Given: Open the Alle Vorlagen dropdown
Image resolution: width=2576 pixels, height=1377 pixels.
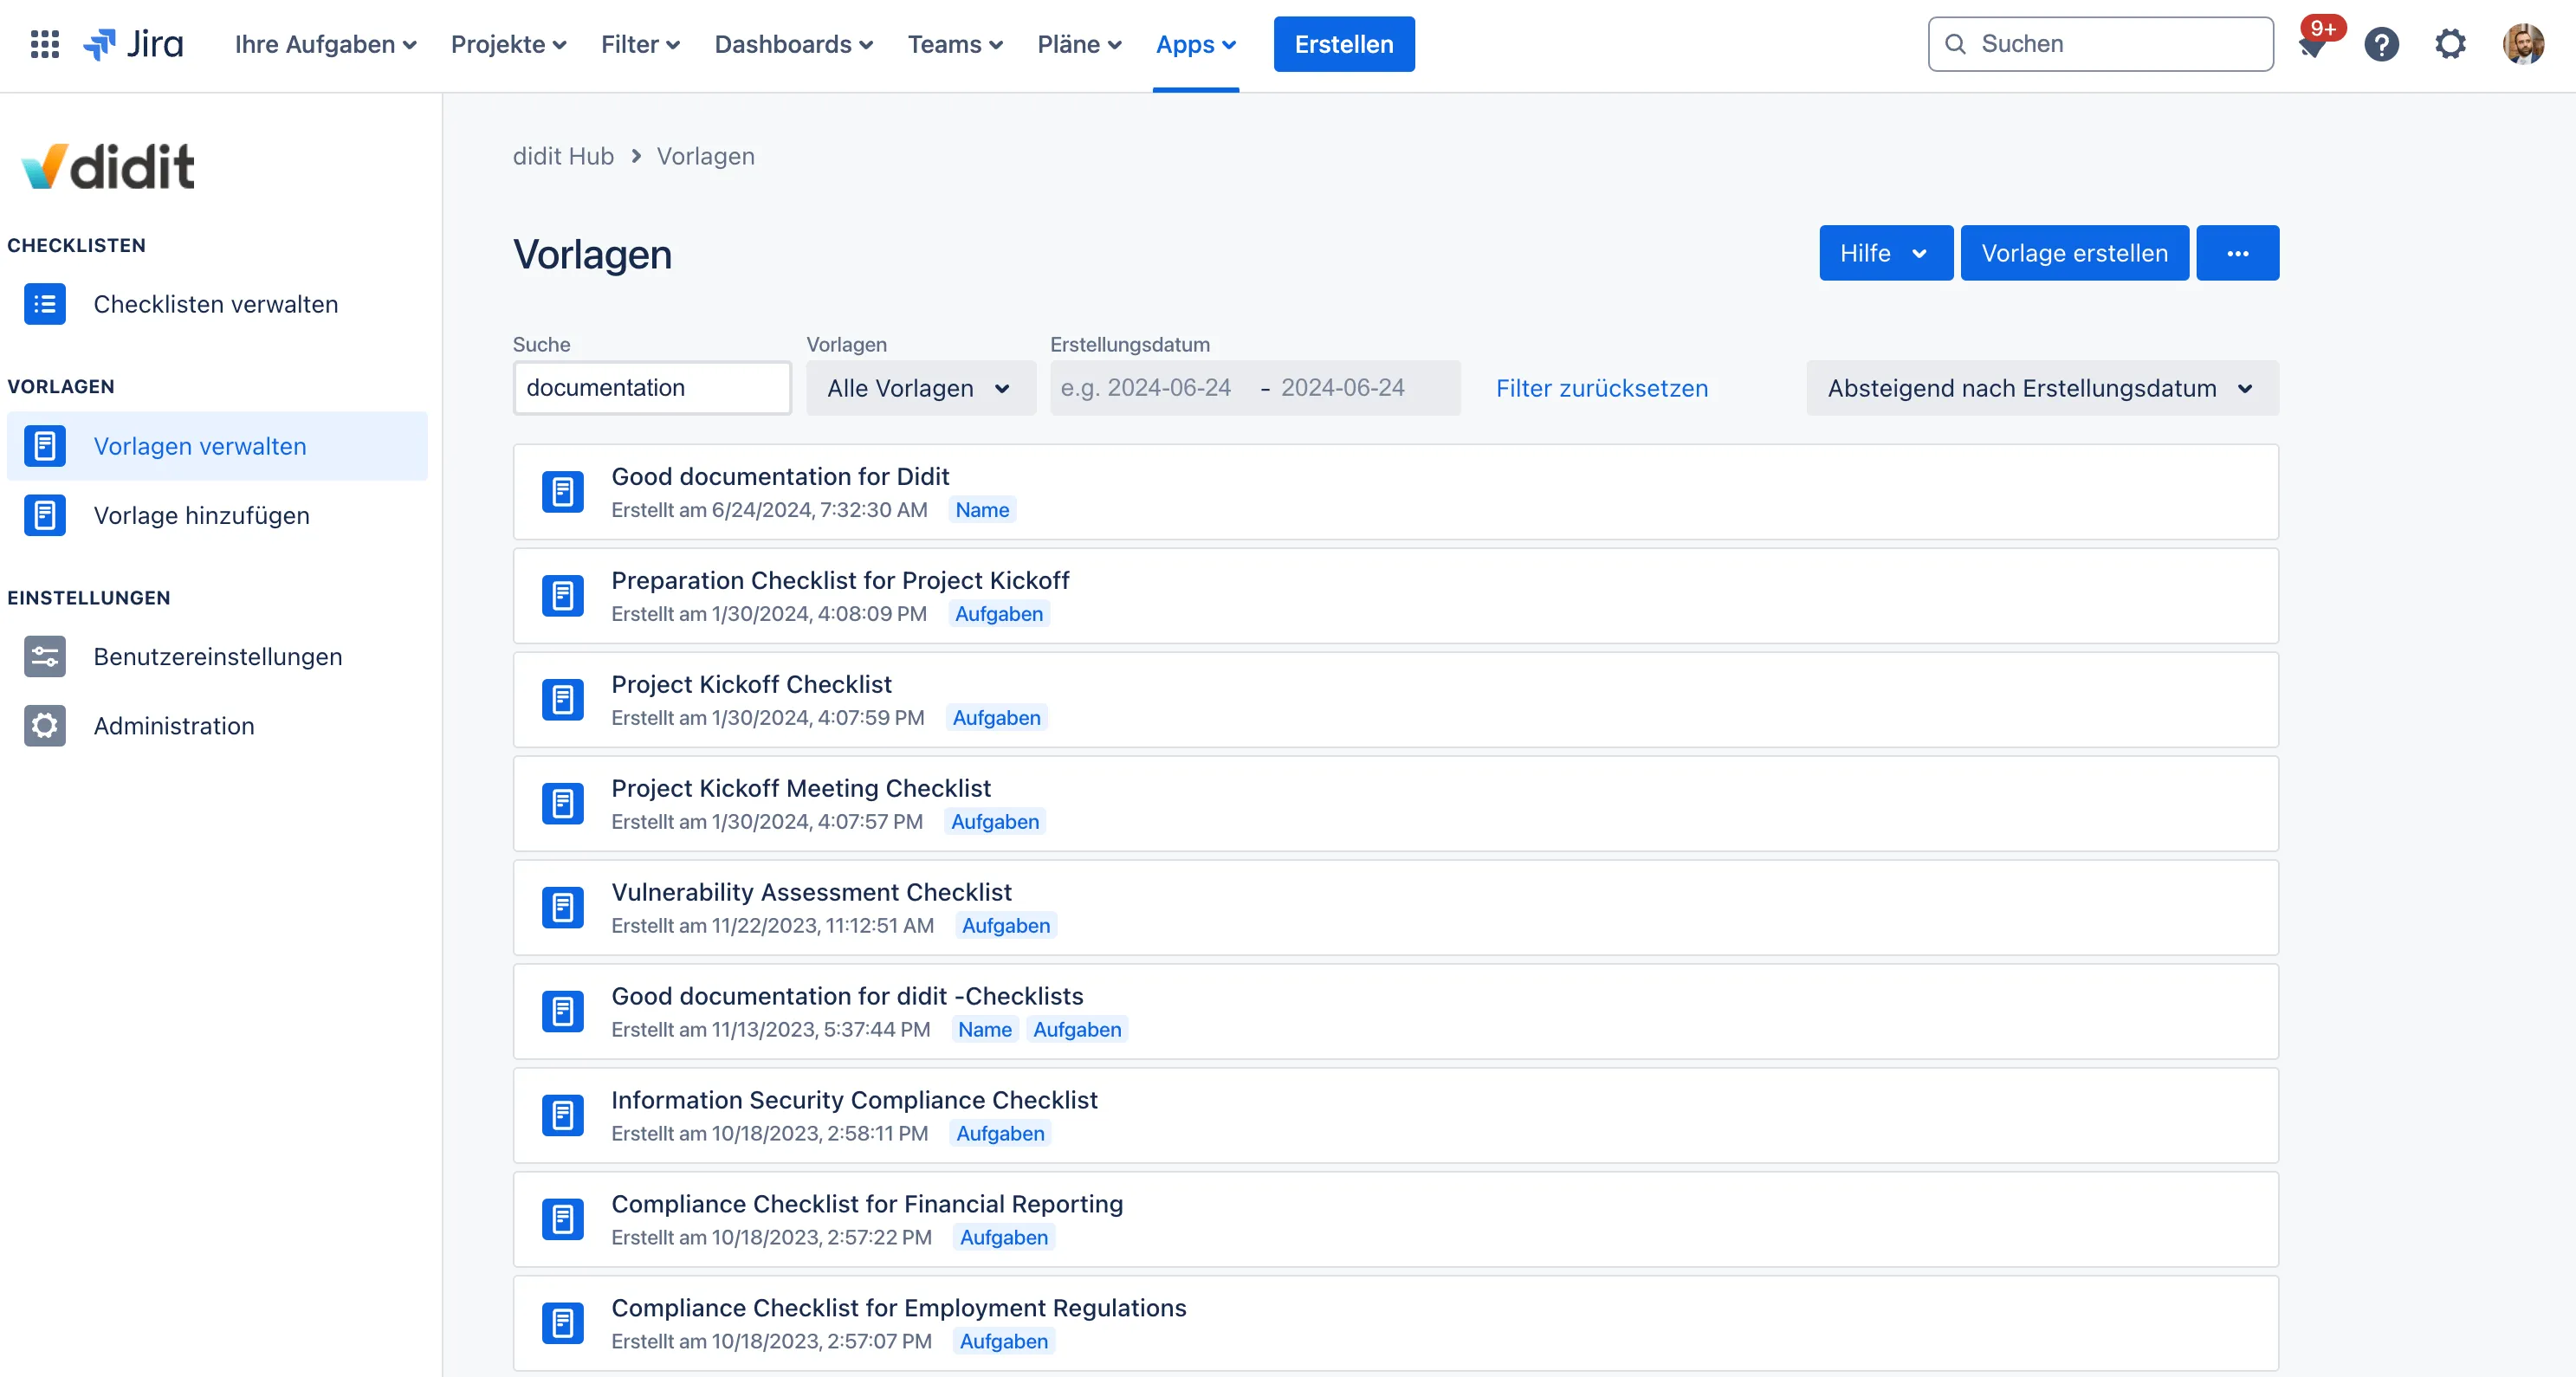Looking at the screenshot, I should [x=921, y=388].
